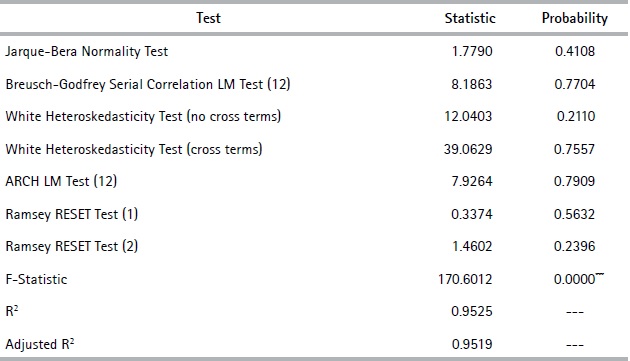630x361 pixels.
Task: Select the 'Jarque-Bera Normality Test' row label
Action: (86, 52)
